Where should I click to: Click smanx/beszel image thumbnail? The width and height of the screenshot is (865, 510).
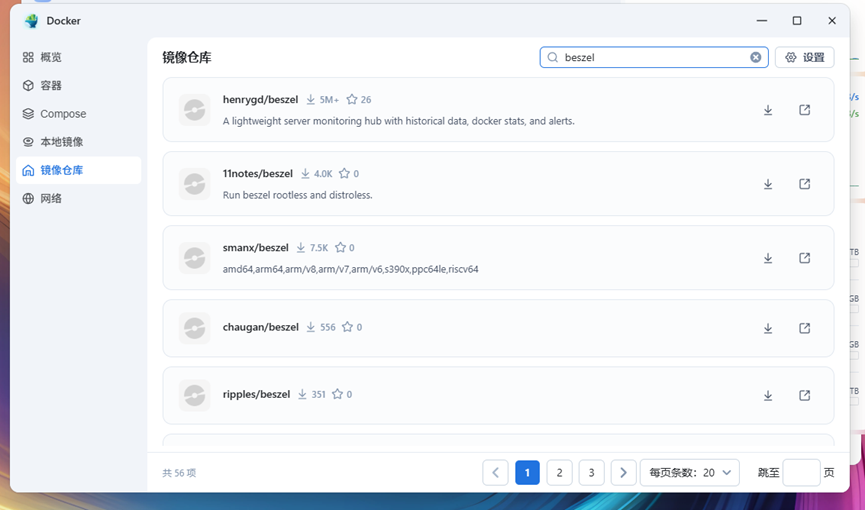click(194, 258)
